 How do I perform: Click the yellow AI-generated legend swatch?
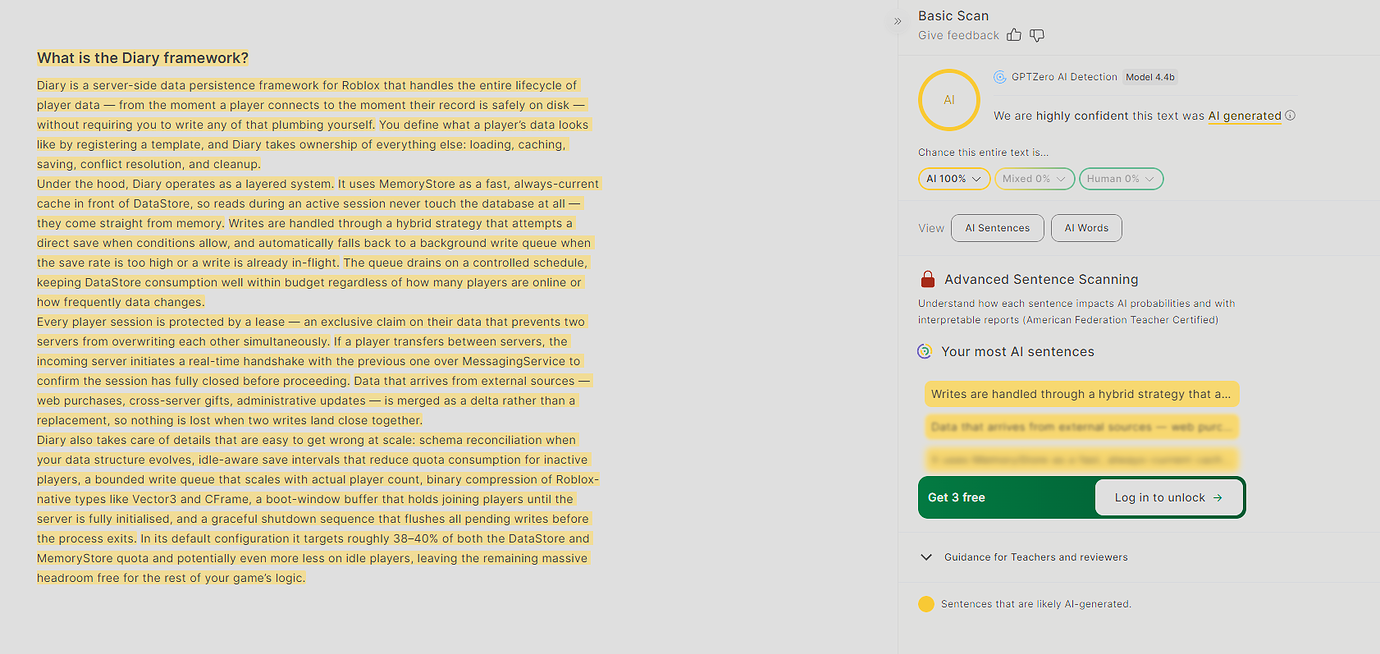click(926, 604)
